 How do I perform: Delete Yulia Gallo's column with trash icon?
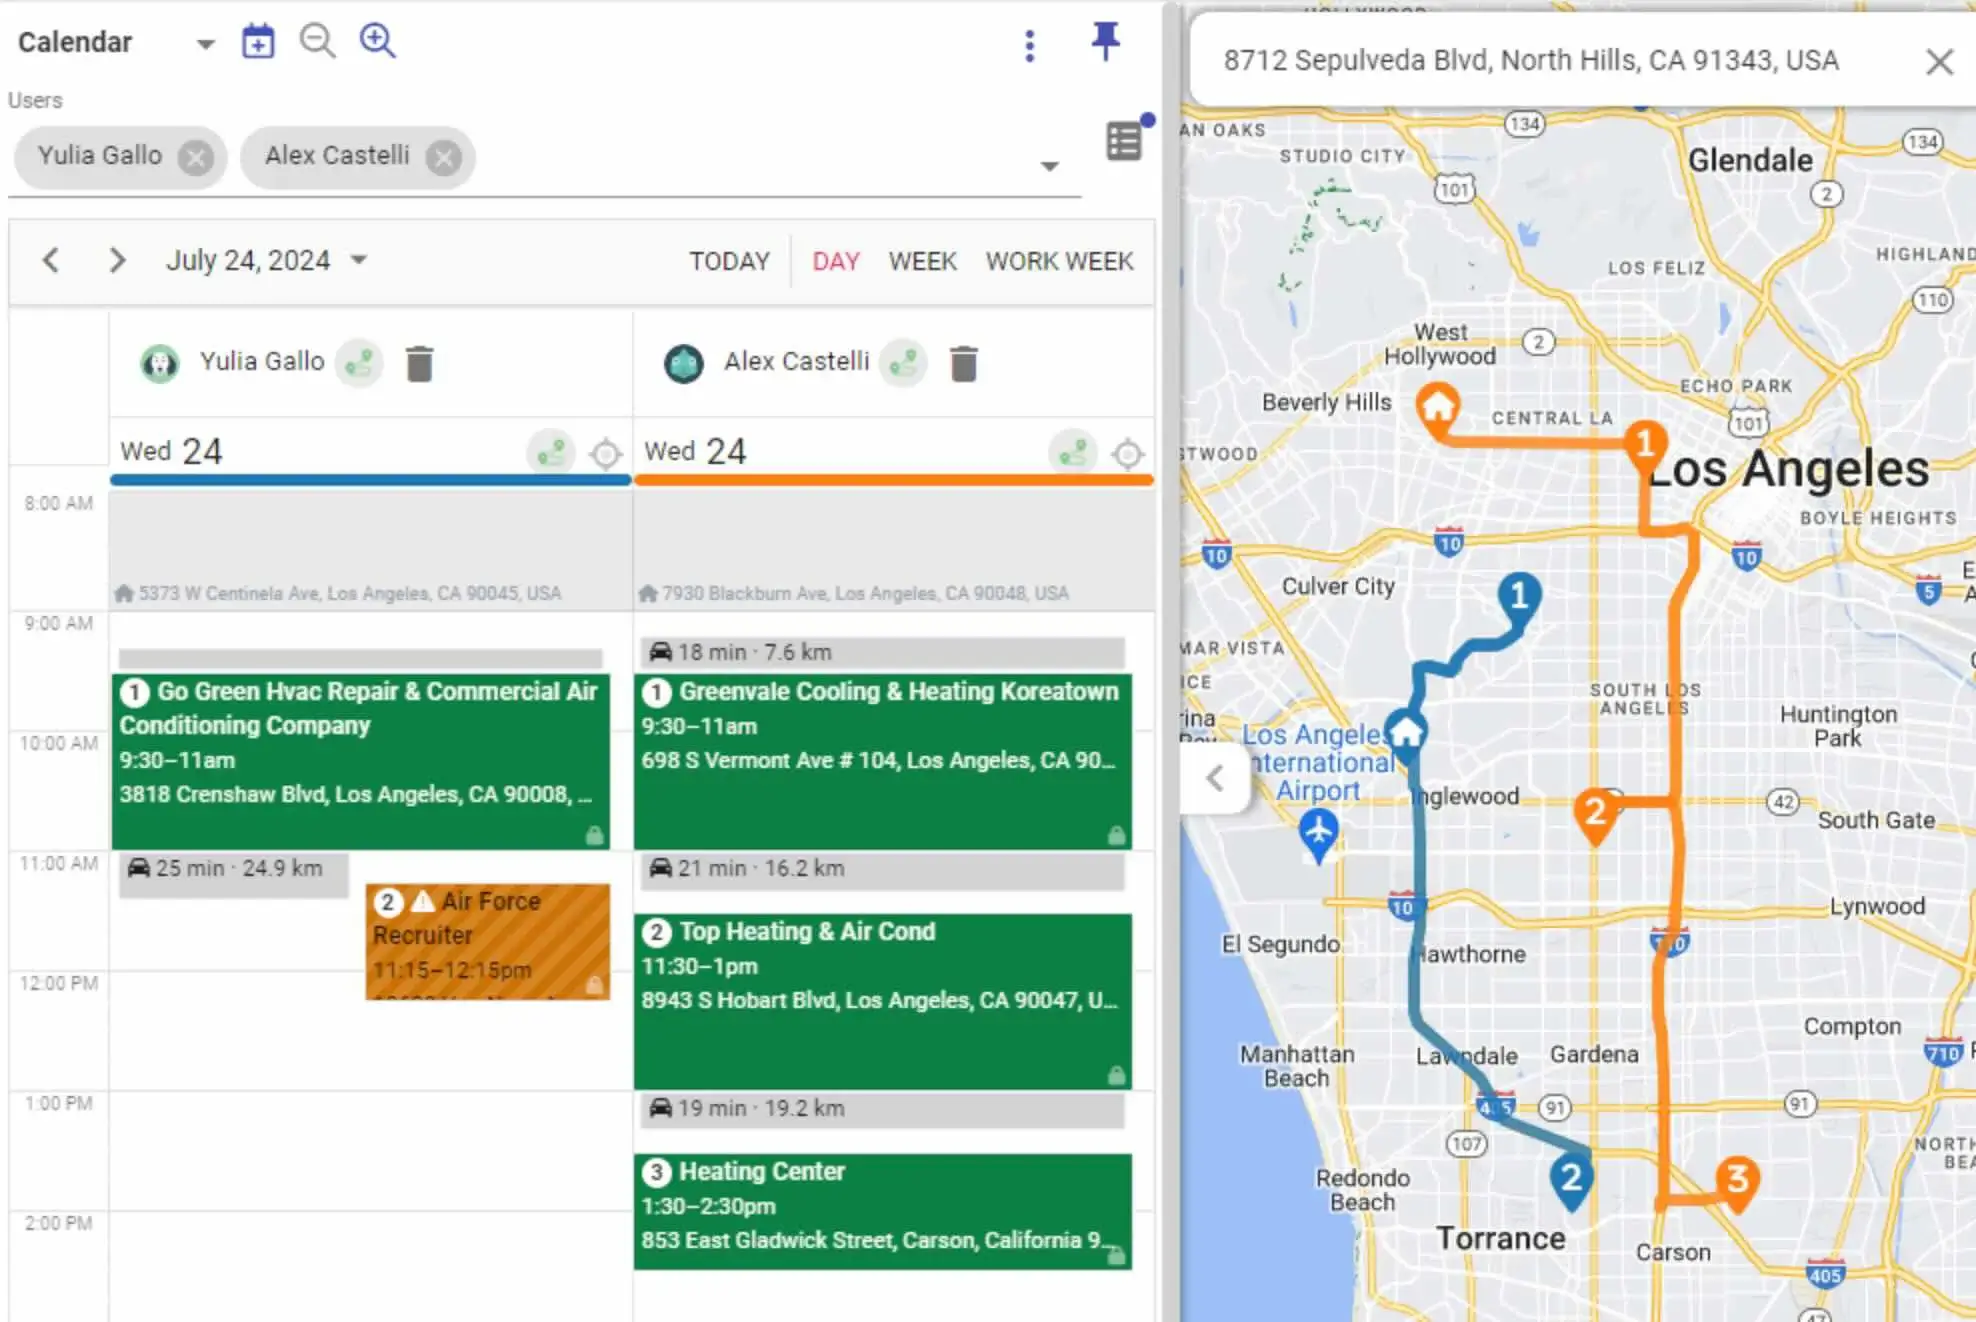(x=420, y=363)
